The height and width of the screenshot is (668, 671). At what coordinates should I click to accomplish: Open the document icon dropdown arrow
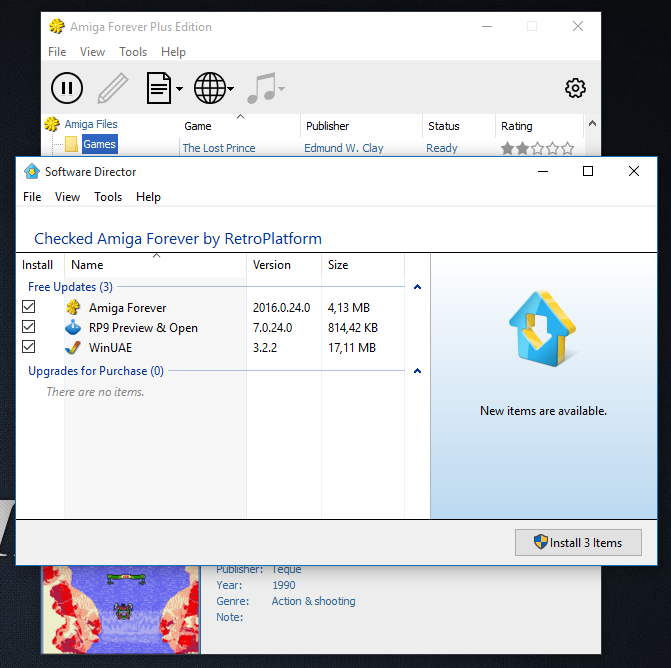tap(179, 89)
